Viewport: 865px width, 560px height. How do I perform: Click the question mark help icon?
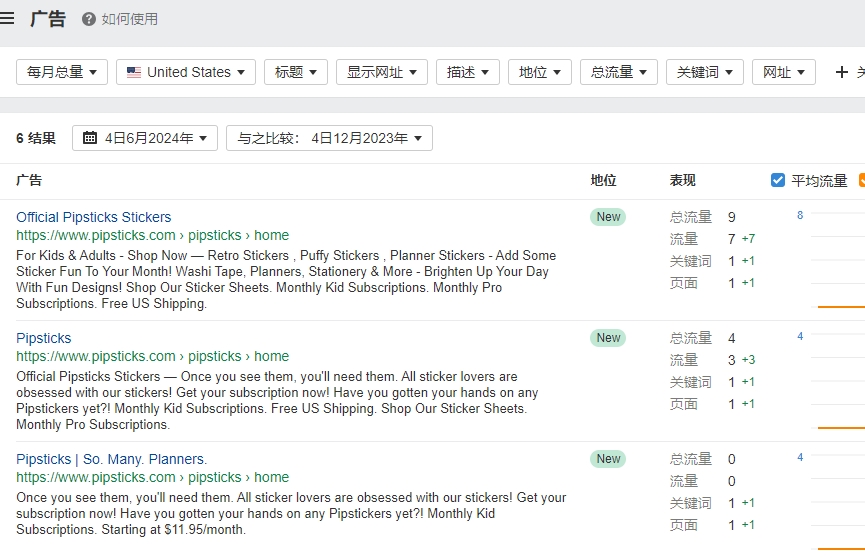[88, 19]
